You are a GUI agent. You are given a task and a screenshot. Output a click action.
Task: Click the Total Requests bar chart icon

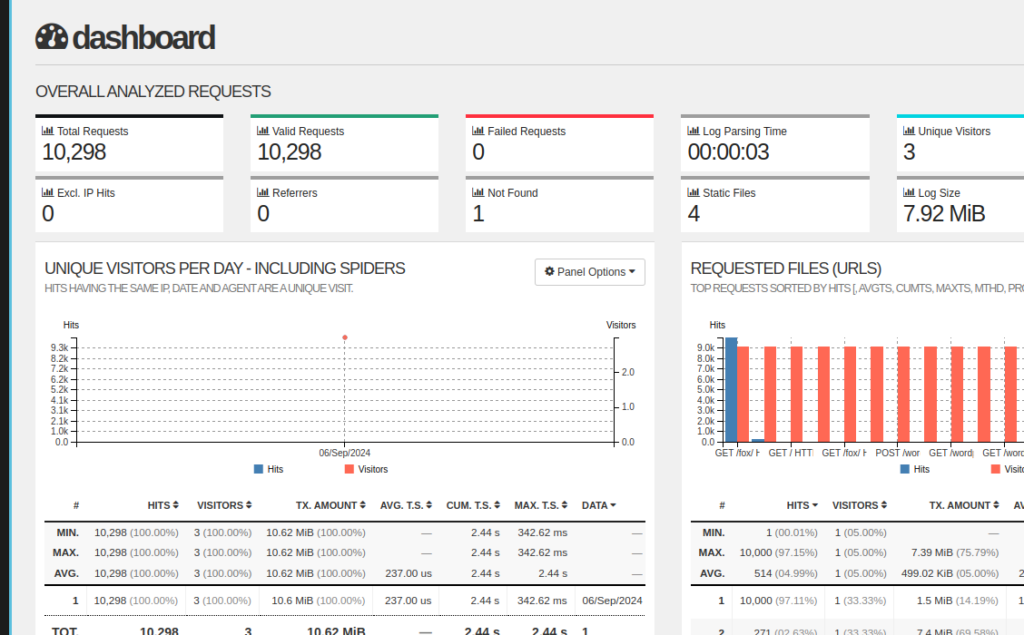point(47,131)
